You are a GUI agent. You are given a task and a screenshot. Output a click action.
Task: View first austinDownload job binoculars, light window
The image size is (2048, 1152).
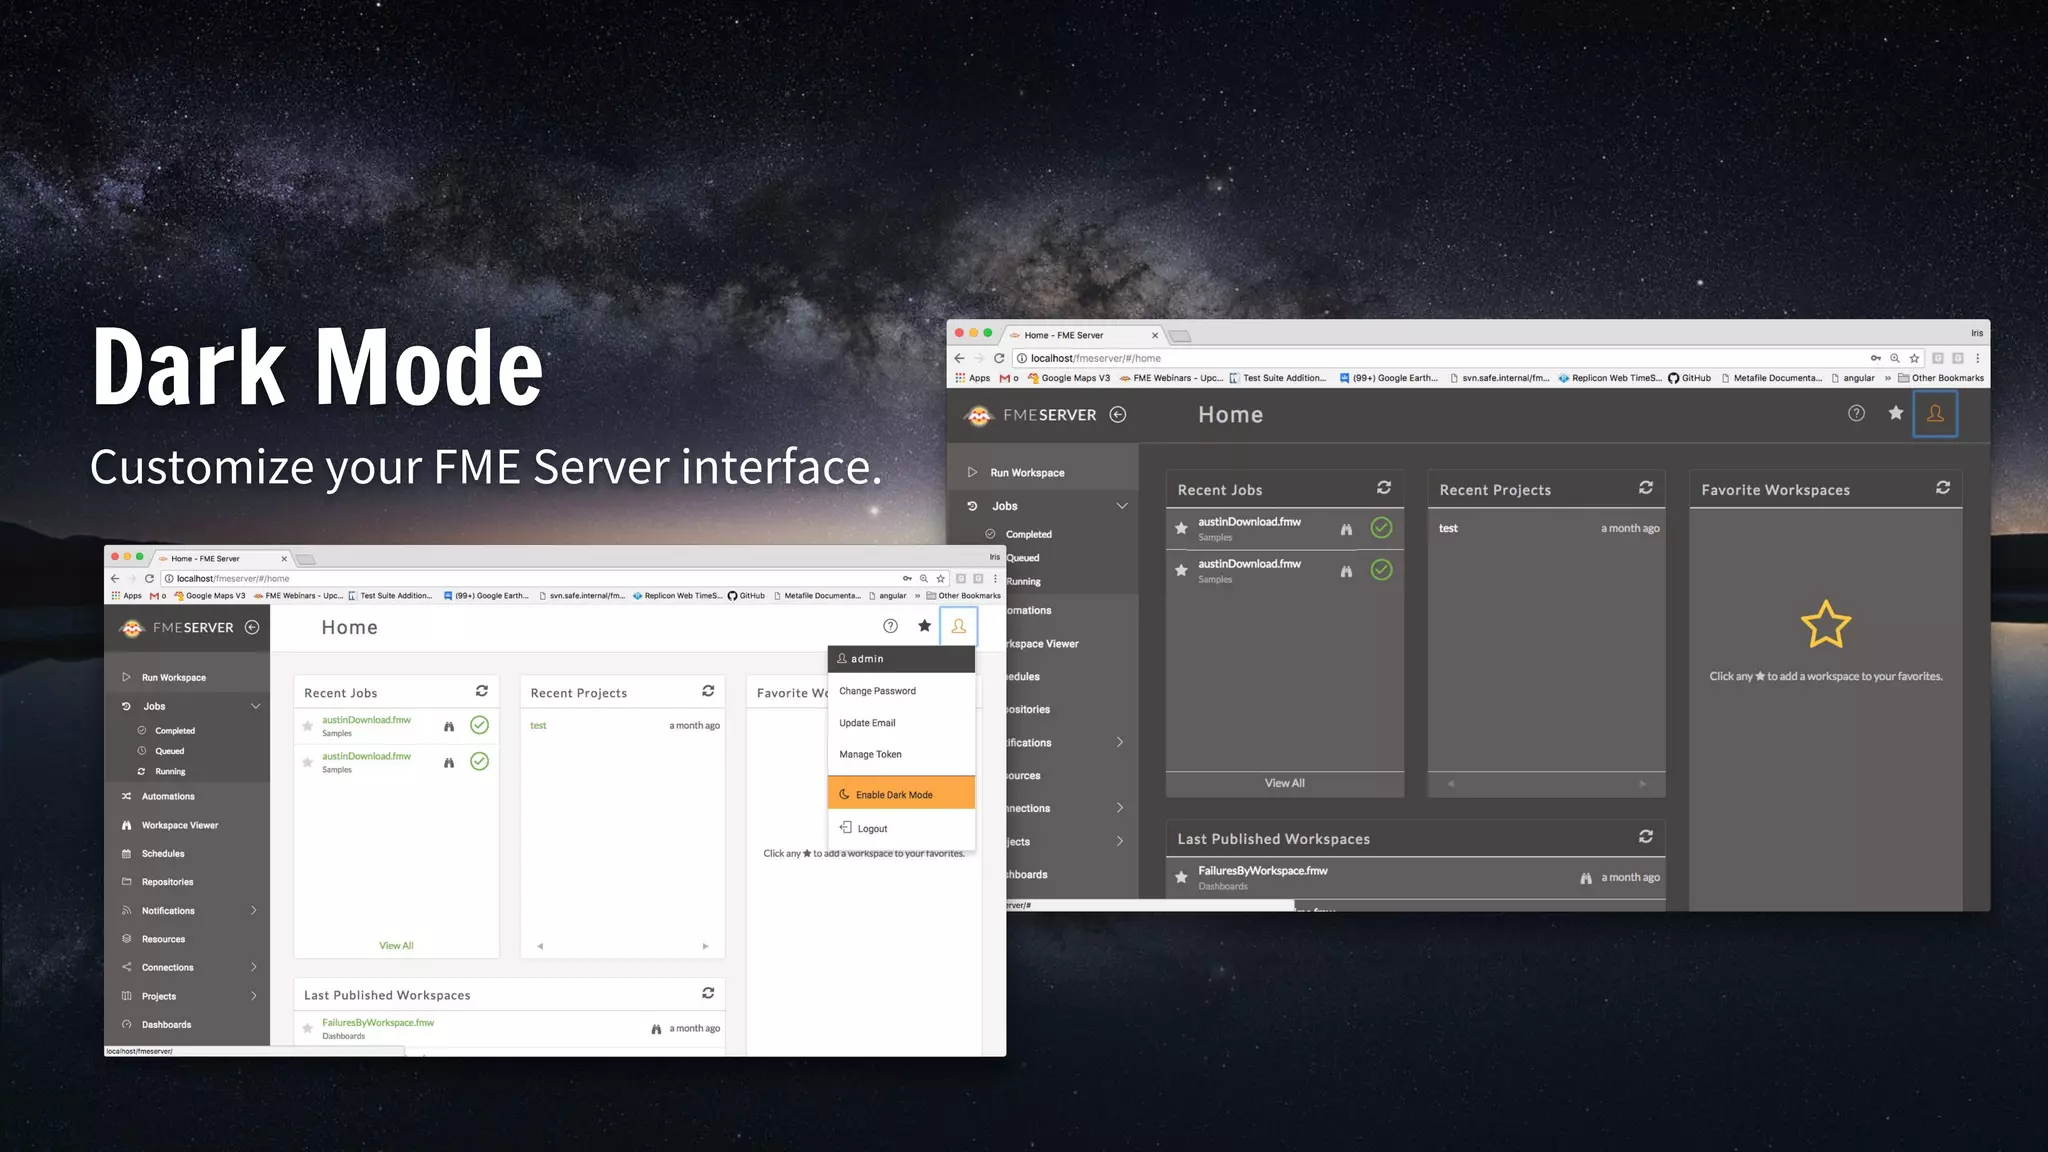click(449, 726)
